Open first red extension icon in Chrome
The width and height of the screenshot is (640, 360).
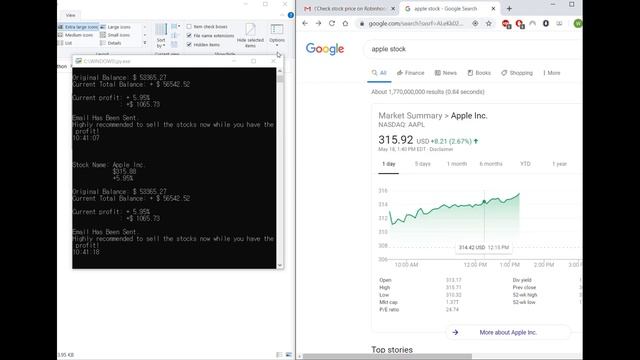point(506,24)
